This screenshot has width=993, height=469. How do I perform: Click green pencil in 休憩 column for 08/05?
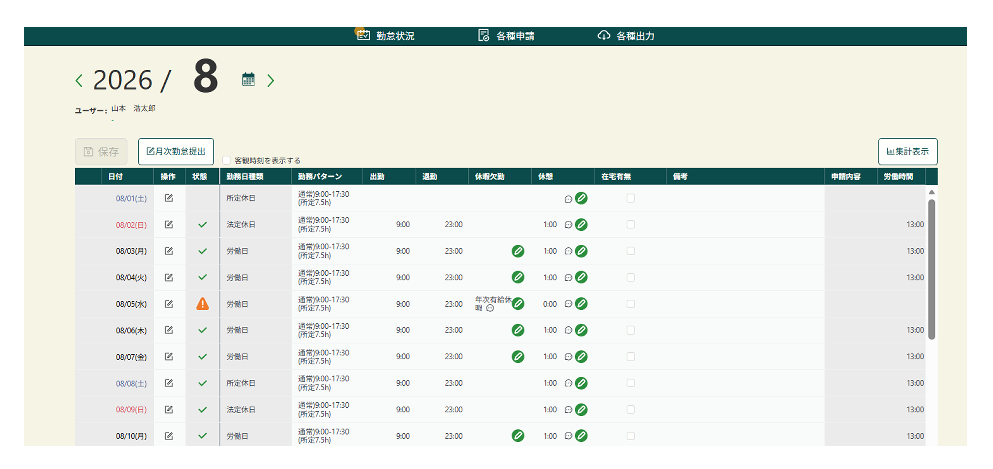pyautogui.click(x=581, y=304)
